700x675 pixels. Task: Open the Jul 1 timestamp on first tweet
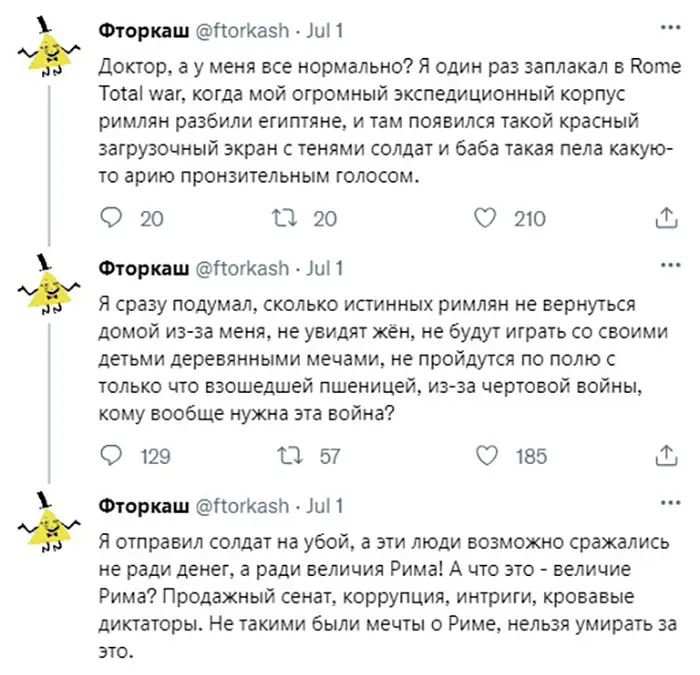pos(324,31)
